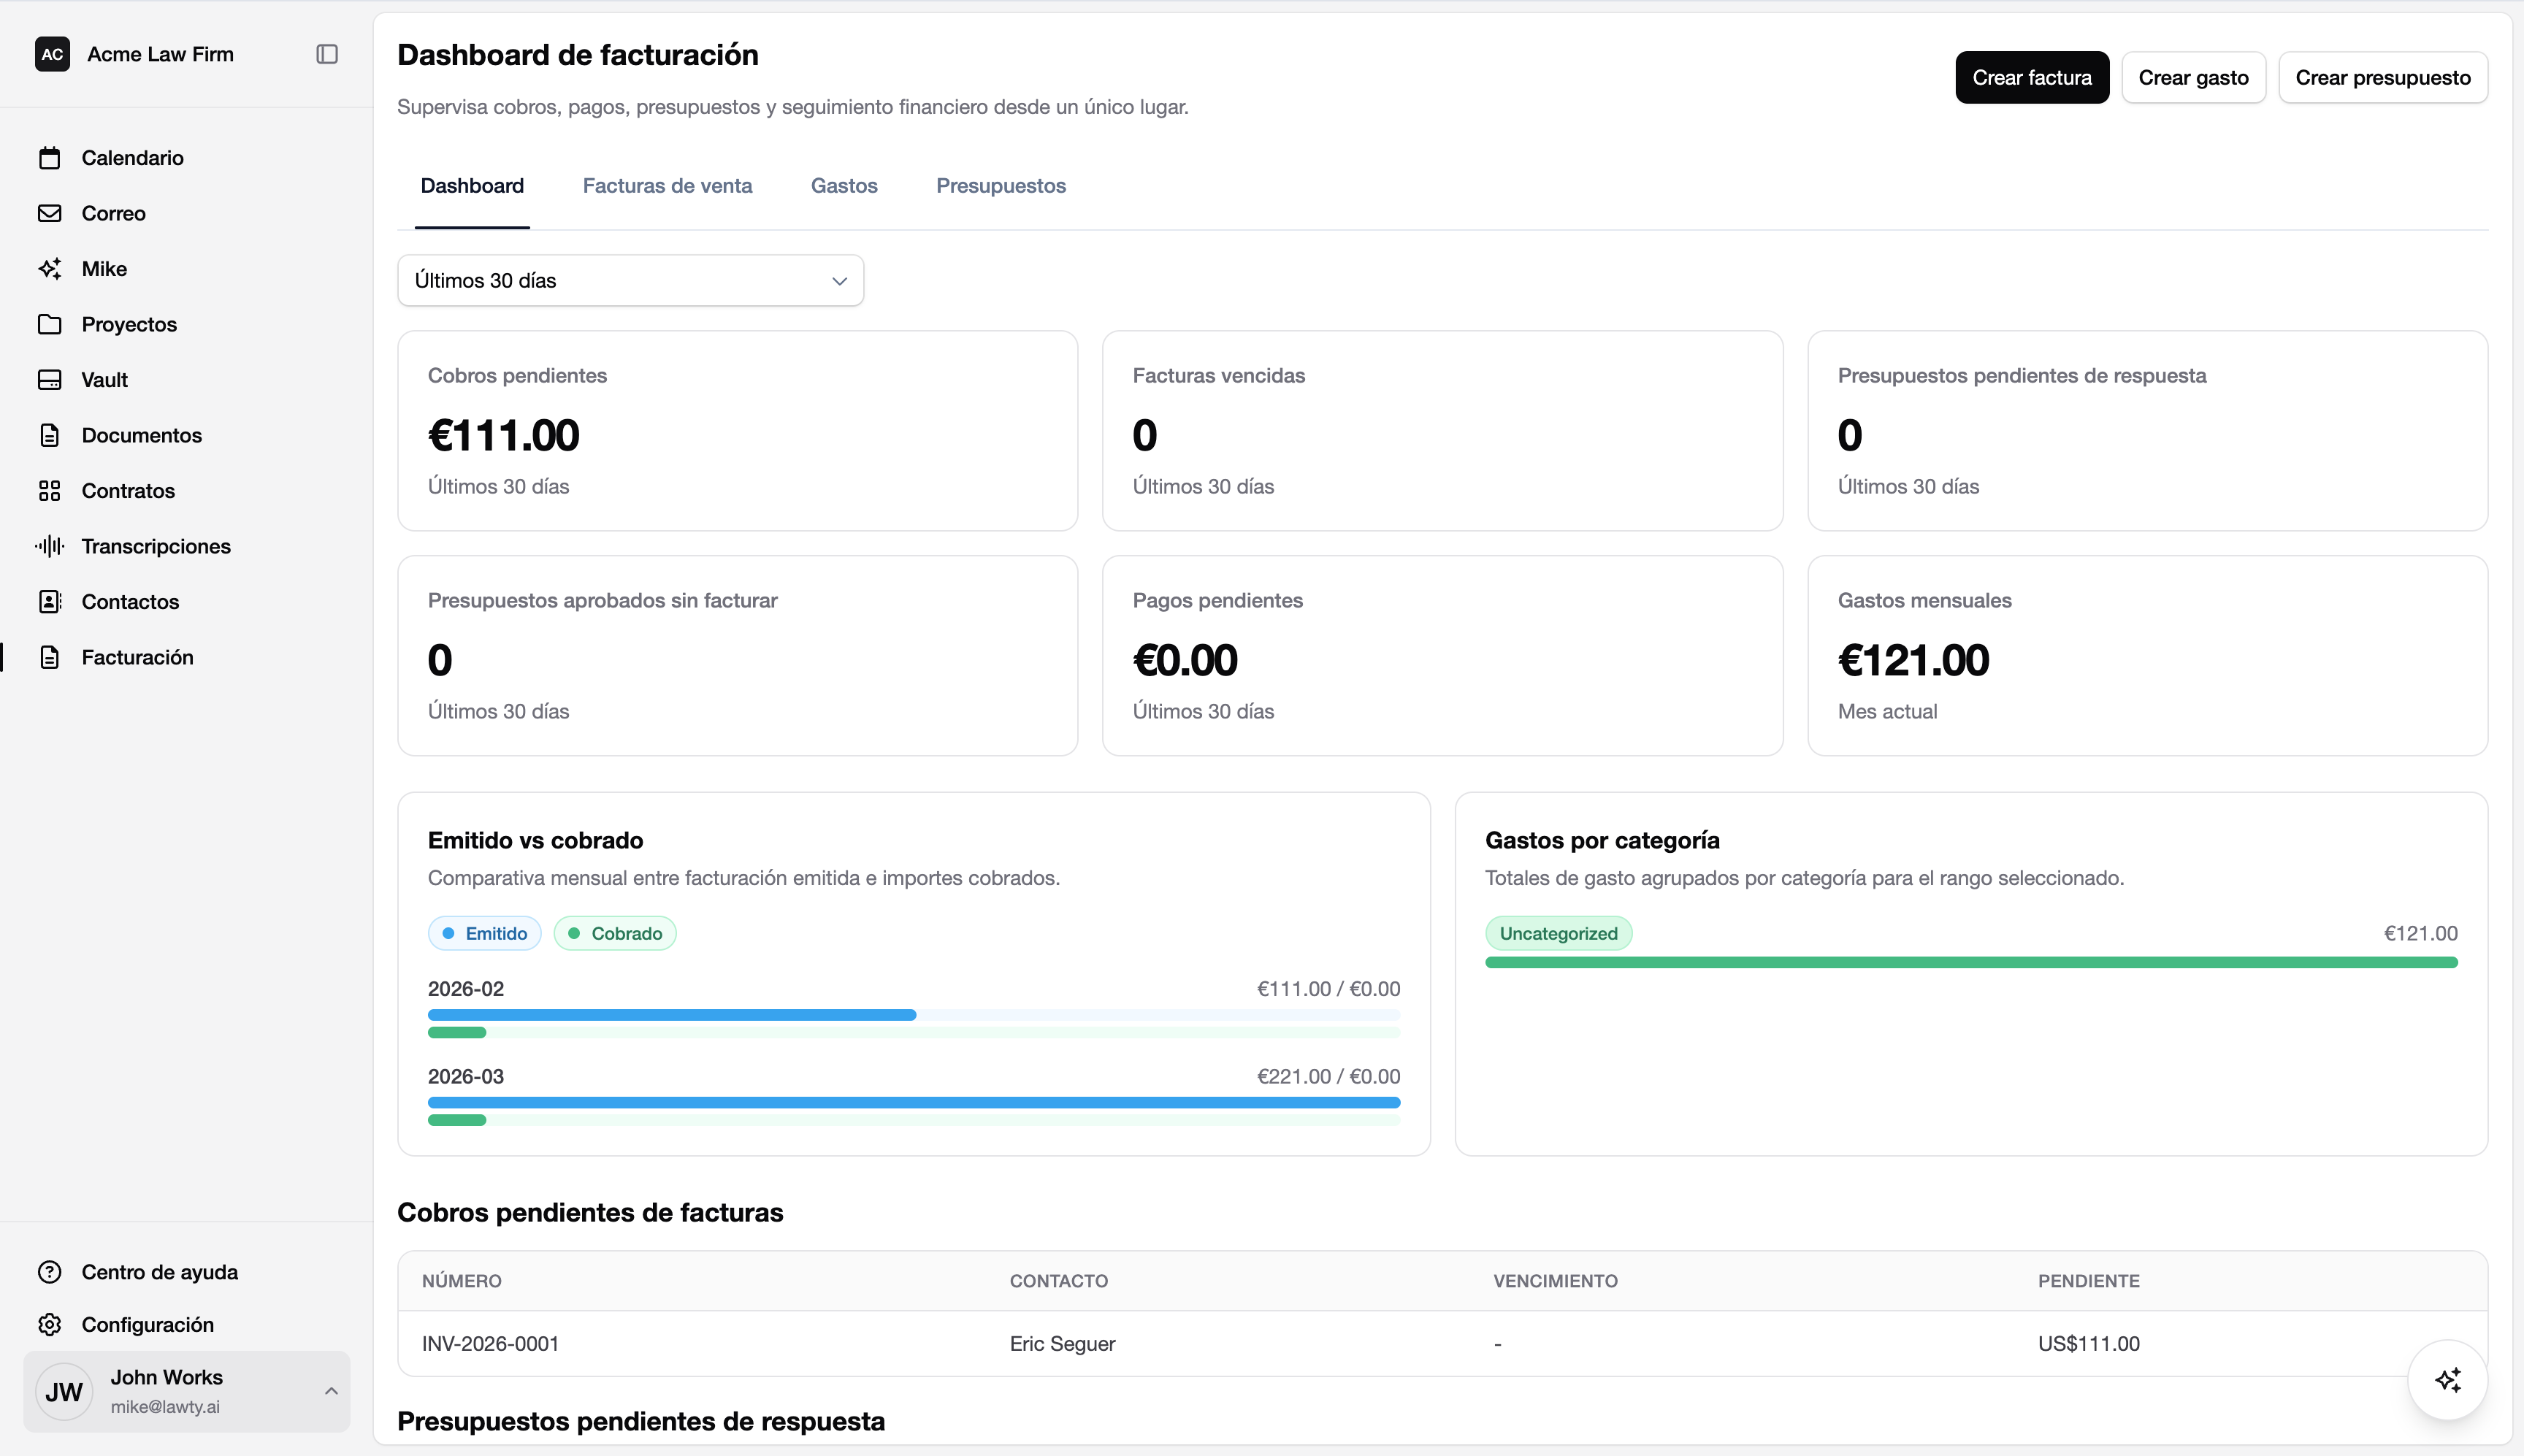
Task: Click the AI sparkle assistant bubble
Action: (x=2447, y=1379)
